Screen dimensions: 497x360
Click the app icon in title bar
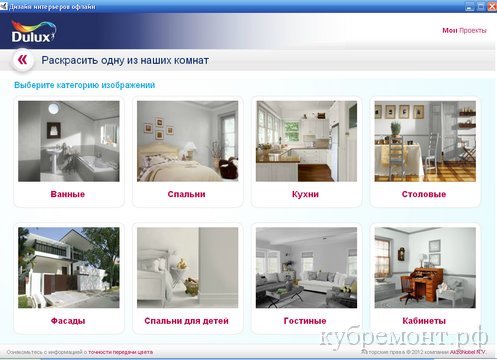tap(4, 6)
